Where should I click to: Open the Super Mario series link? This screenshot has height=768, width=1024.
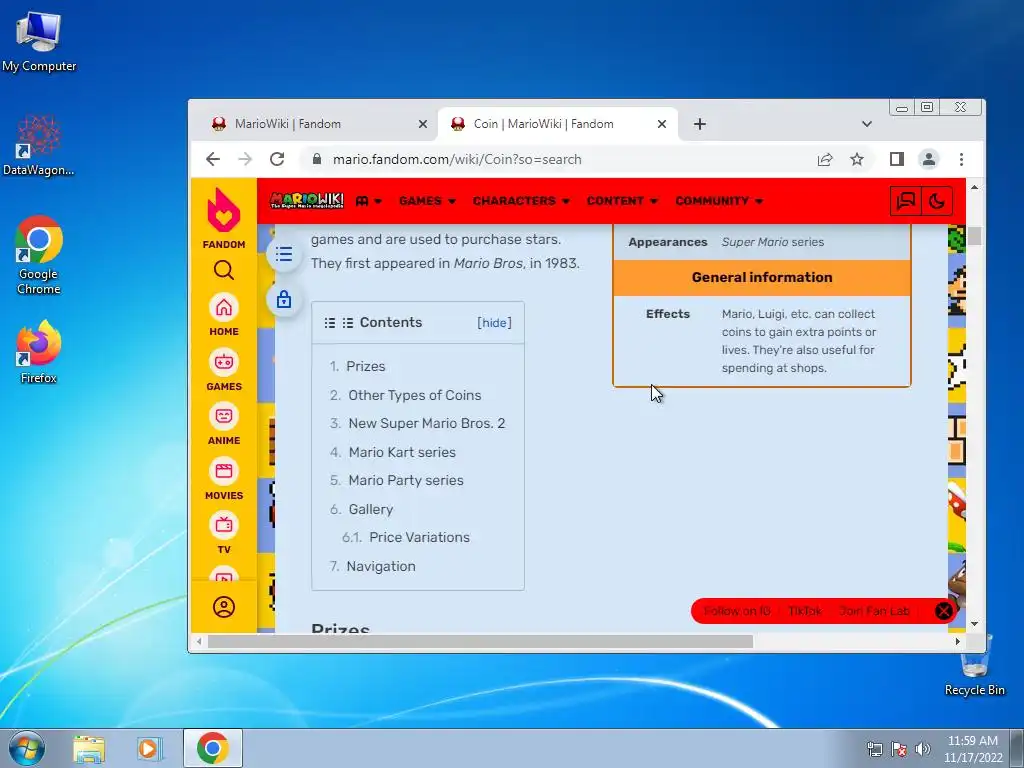click(773, 242)
